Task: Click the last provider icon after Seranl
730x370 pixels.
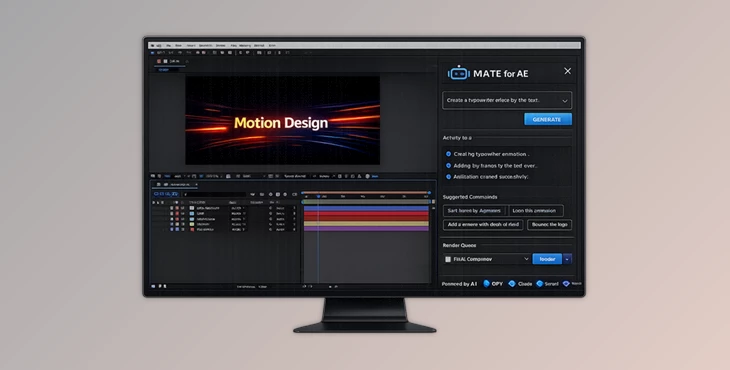Action: 566,283
